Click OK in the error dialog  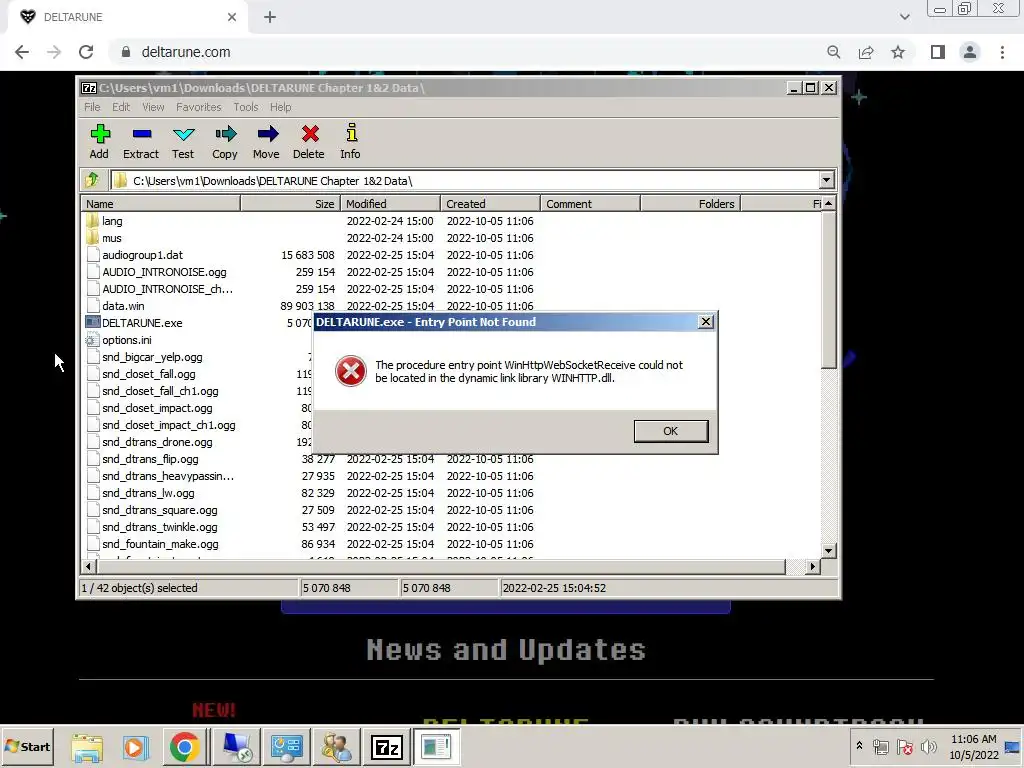671,431
